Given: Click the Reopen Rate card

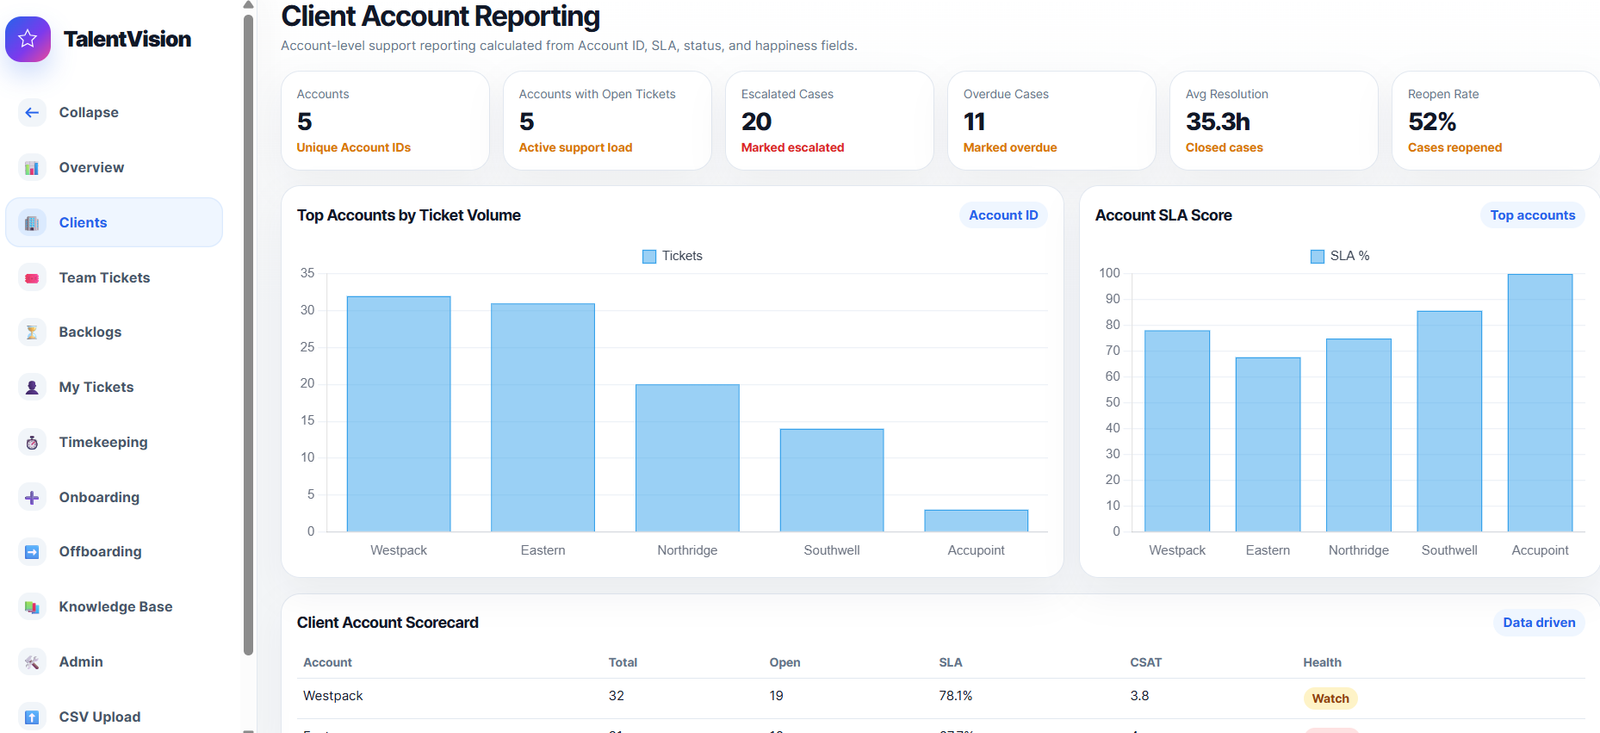Looking at the screenshot, I should pos(1496,120).
